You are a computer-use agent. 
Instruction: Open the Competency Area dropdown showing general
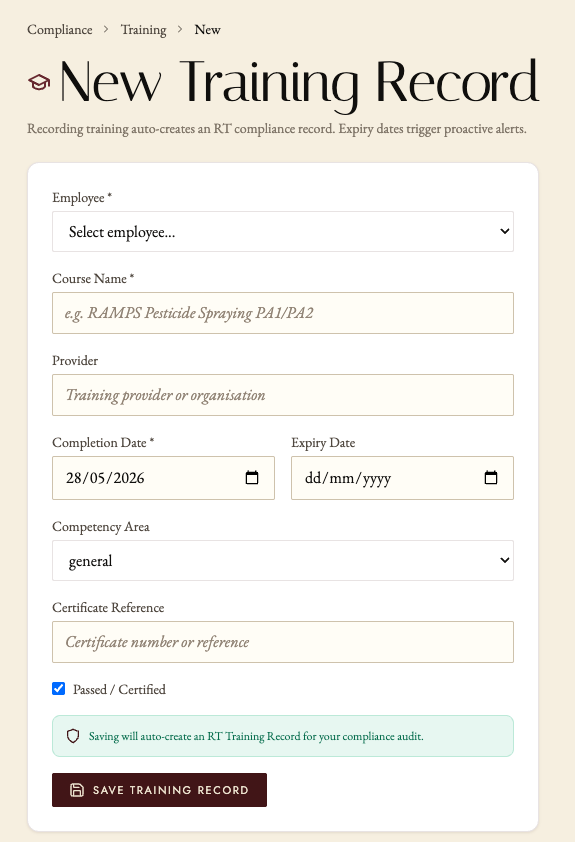tap(283, 561)
